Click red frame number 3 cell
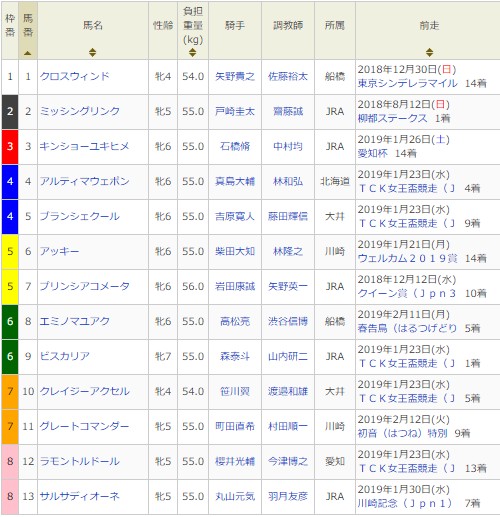The height and width of the screenshot is (517, 500). [10, 146]
